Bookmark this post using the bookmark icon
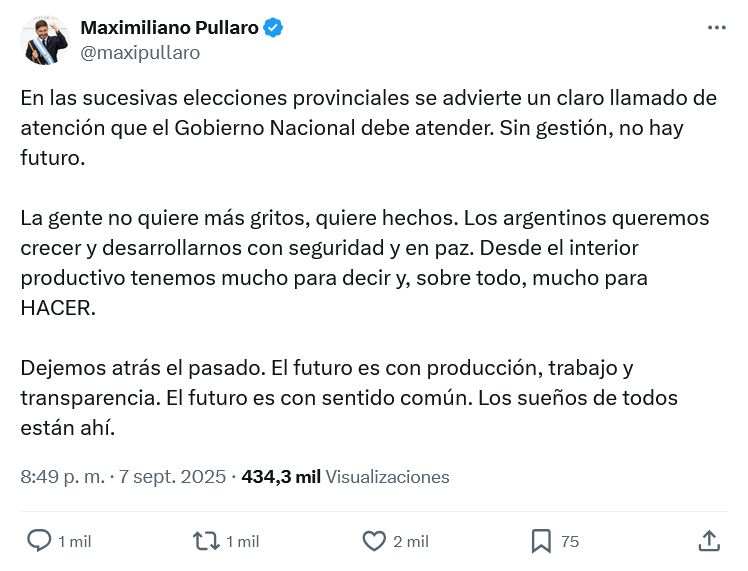748x571 pixels. (x=541, y=541)
